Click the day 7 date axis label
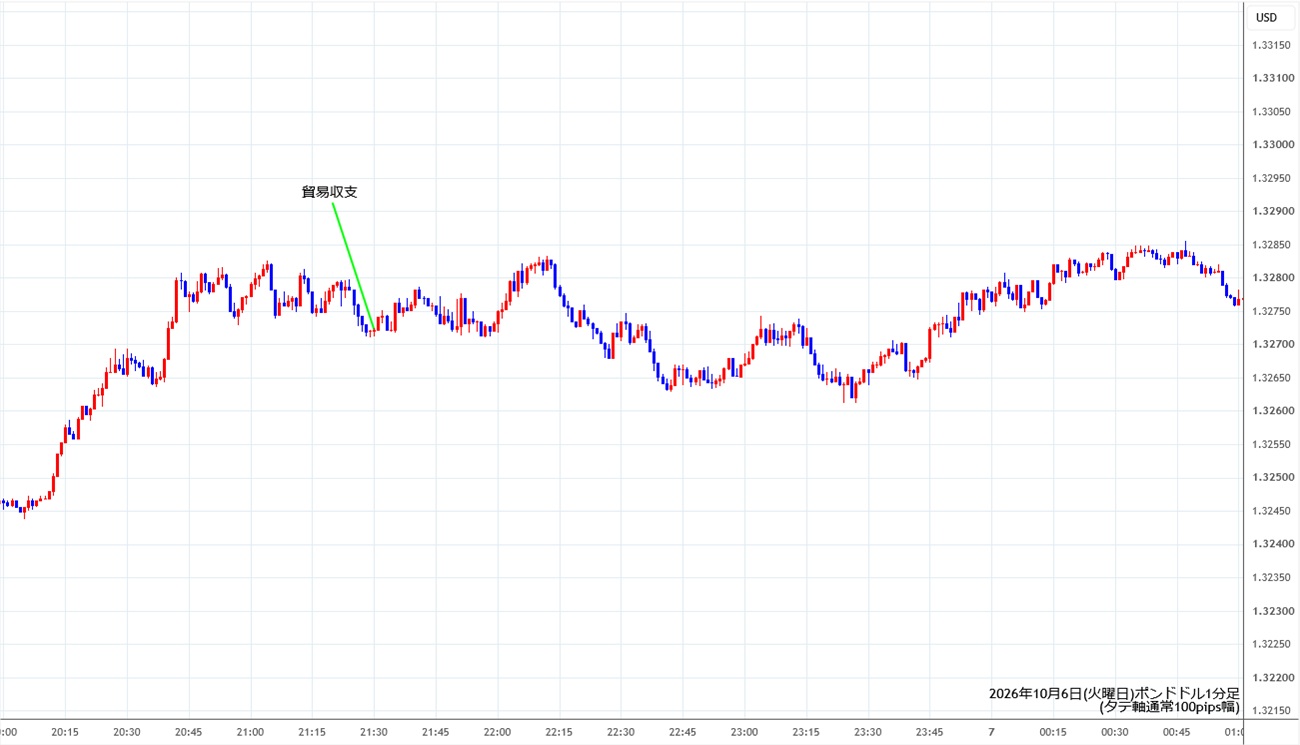The height and width of the screenshot is (745, 1300). pos(992,732)
